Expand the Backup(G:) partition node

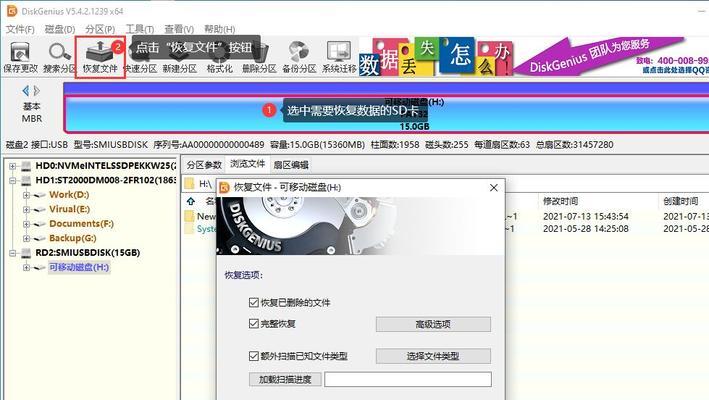click(x=26, y=238)
